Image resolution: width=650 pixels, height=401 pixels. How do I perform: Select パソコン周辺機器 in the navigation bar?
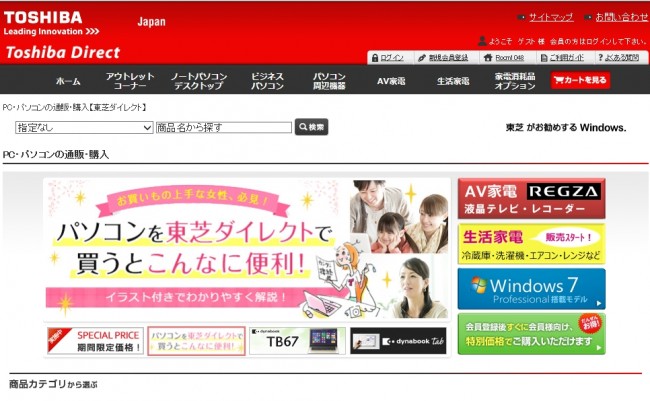[x=329, y=81]
